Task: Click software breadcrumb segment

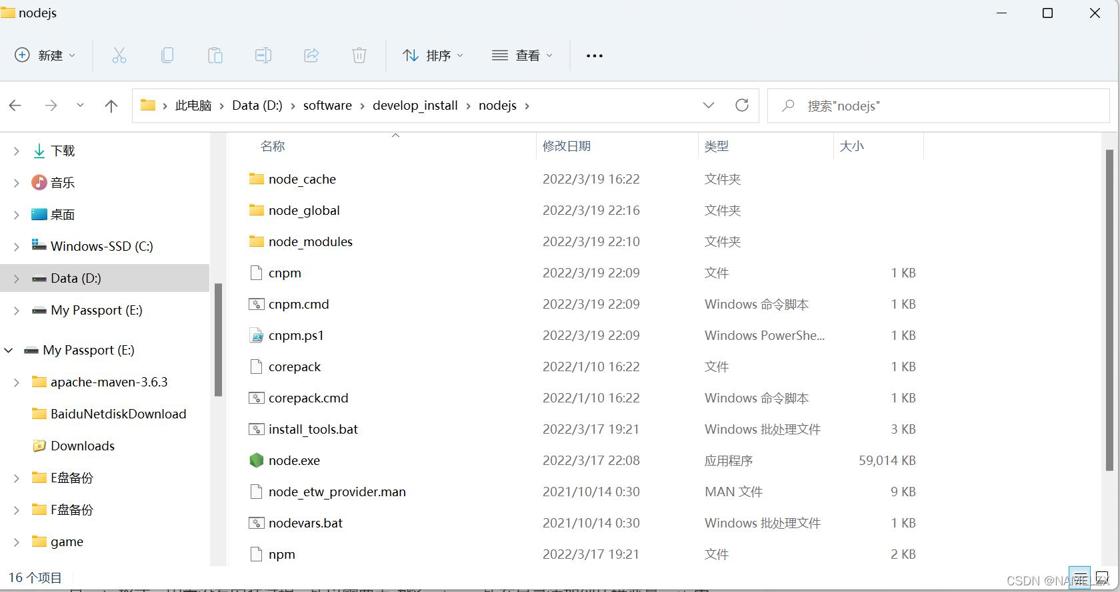Action: 327,106
